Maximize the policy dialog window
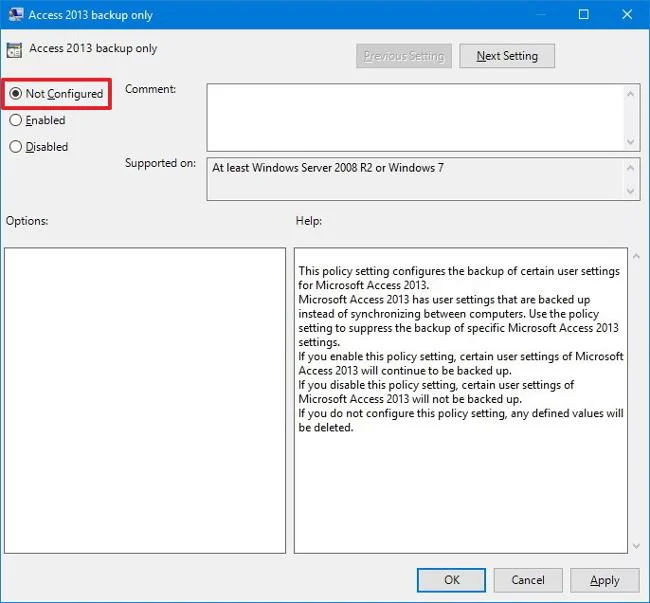This screenshot has height=603, width=650. coord(583,15)
